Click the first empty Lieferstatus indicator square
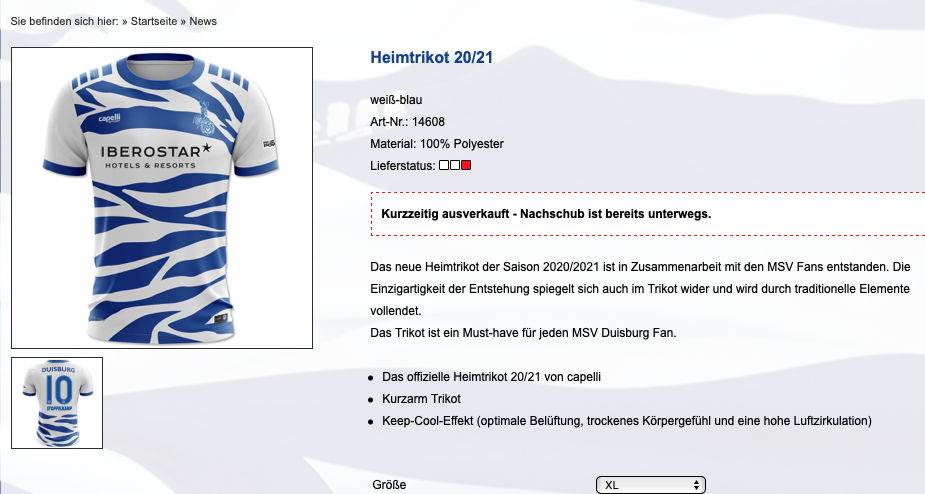 tap(444, 165)
